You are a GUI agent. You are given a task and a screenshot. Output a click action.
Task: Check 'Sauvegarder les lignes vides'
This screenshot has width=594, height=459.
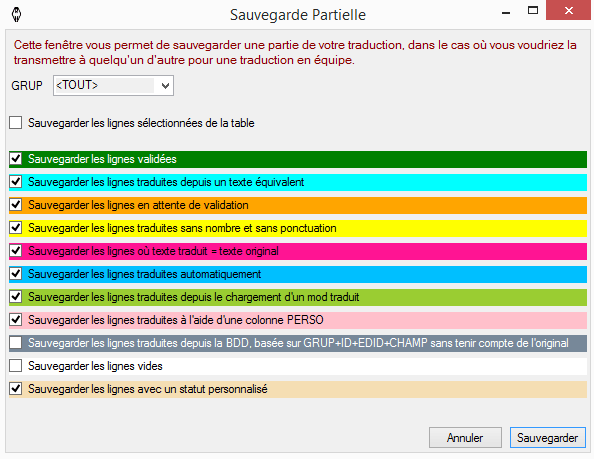[x=16, y=366]
